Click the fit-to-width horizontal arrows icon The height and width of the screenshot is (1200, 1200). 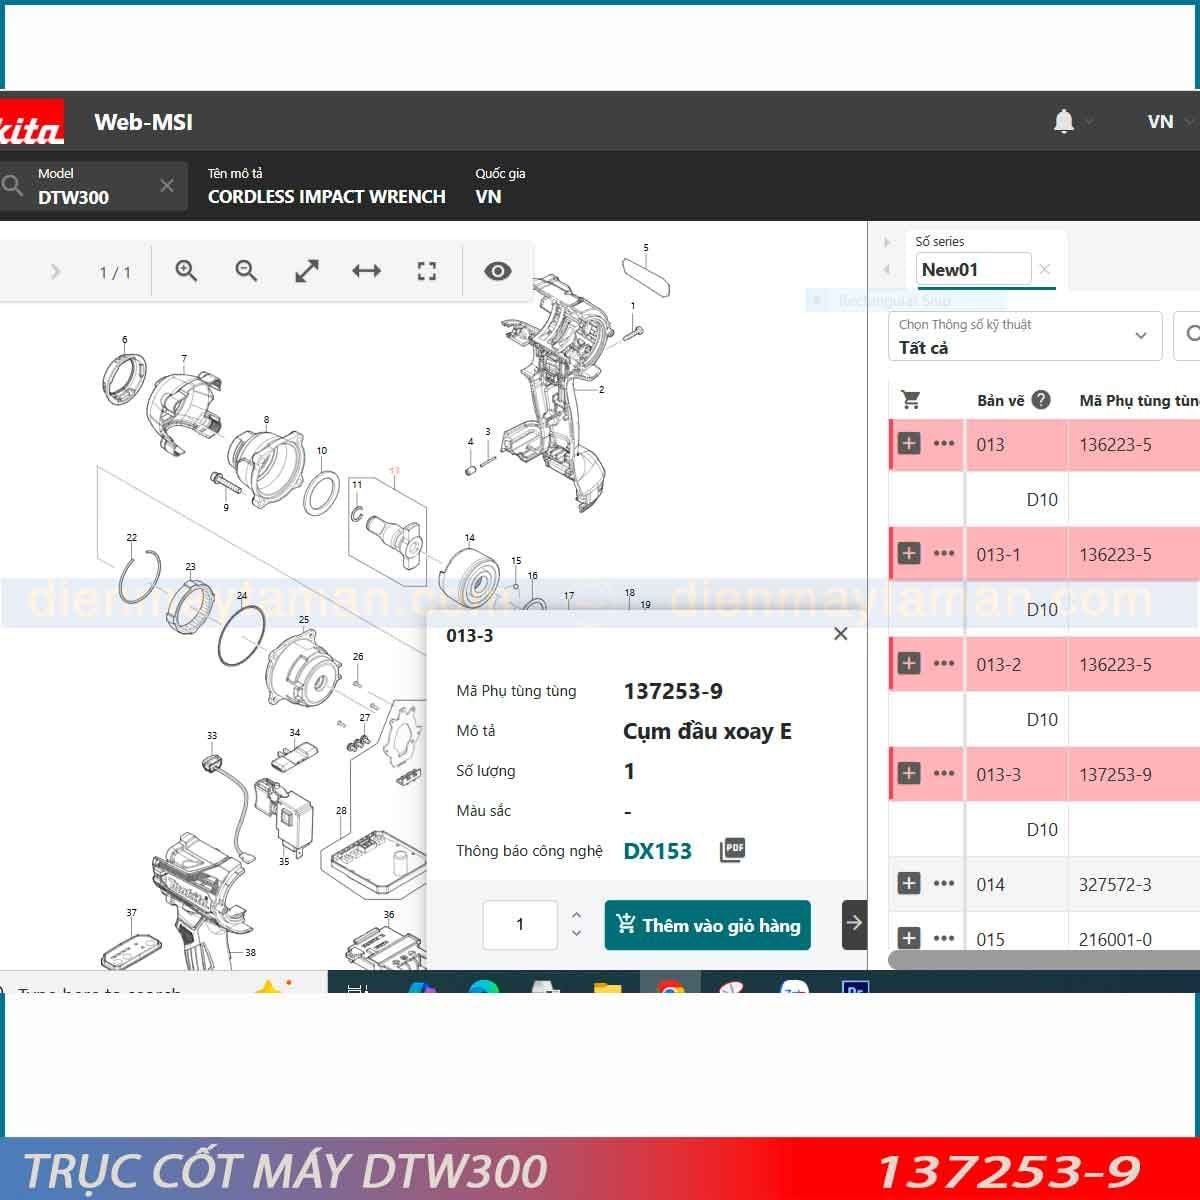click(367, 271)
